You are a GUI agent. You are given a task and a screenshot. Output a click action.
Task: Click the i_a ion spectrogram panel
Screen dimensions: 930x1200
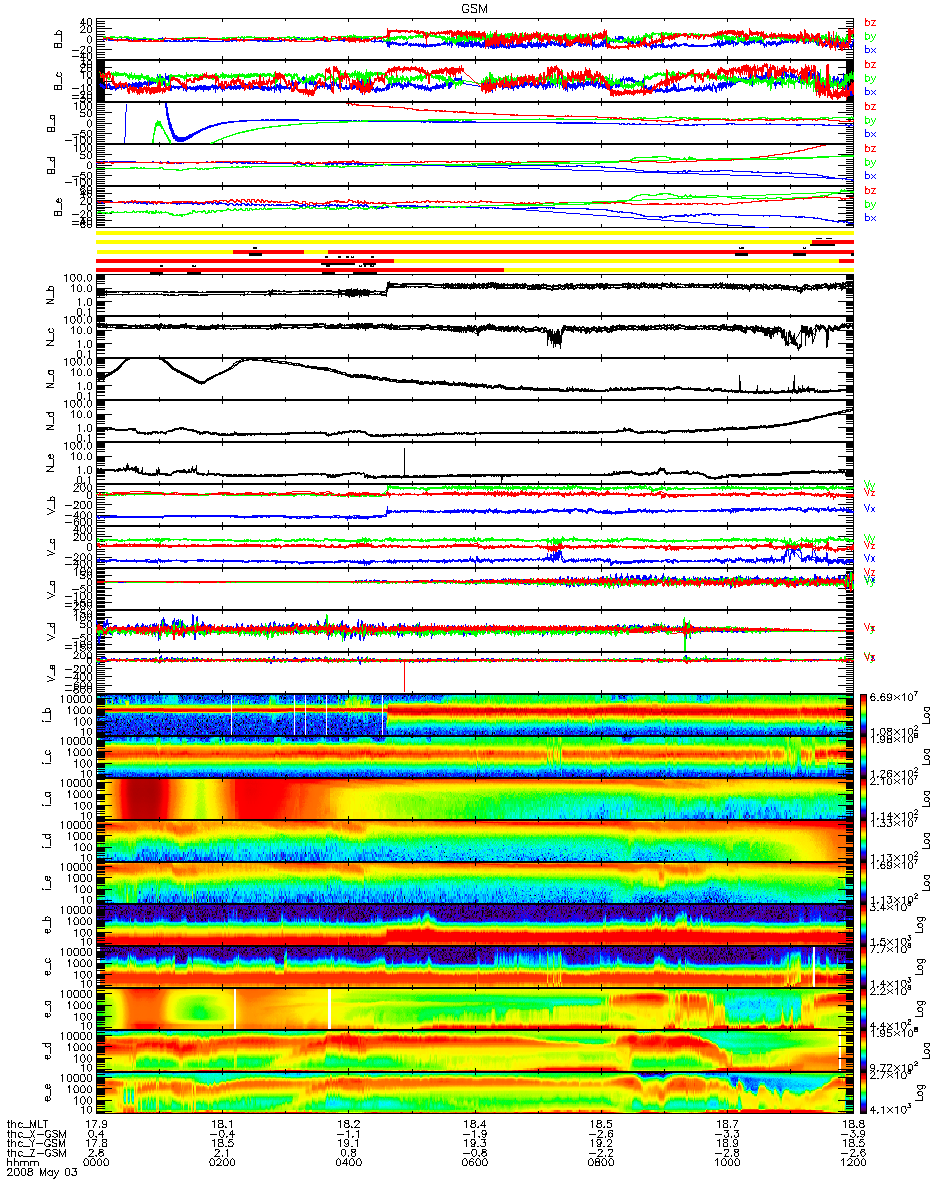point(474,797)
